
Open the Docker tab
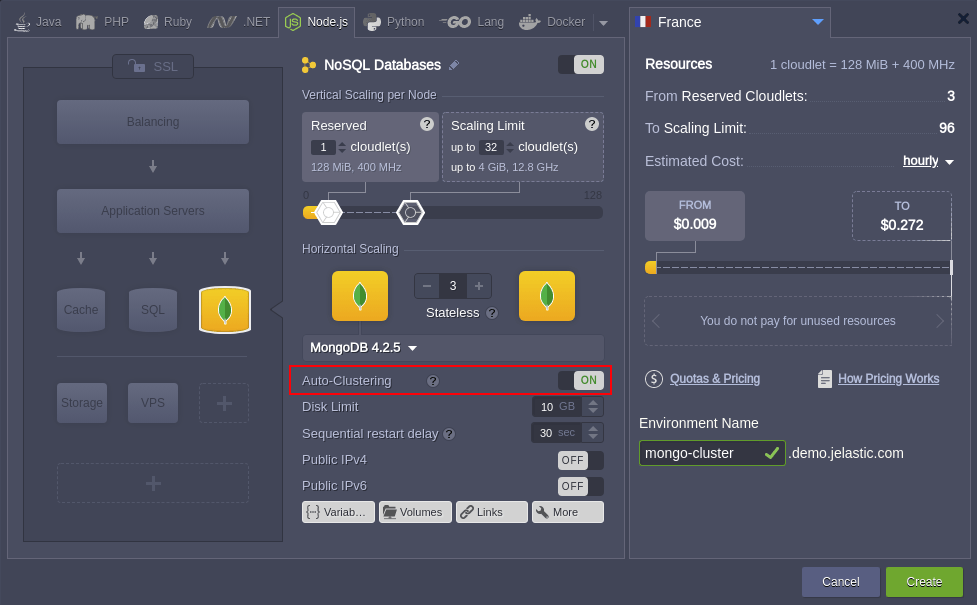click(x=552, y=22)
